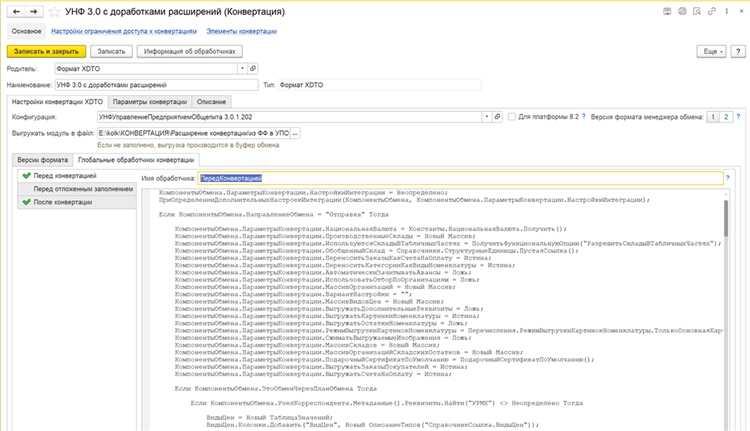
Task: Click the Имя обработчика input field
Action: (x=460, y=178)
